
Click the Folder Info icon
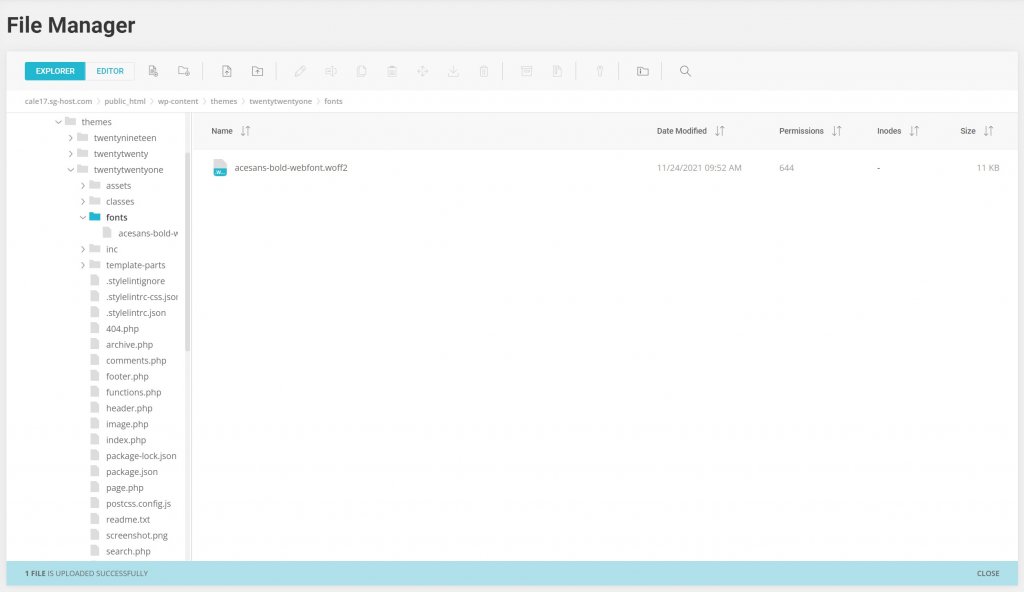(643, 71)
